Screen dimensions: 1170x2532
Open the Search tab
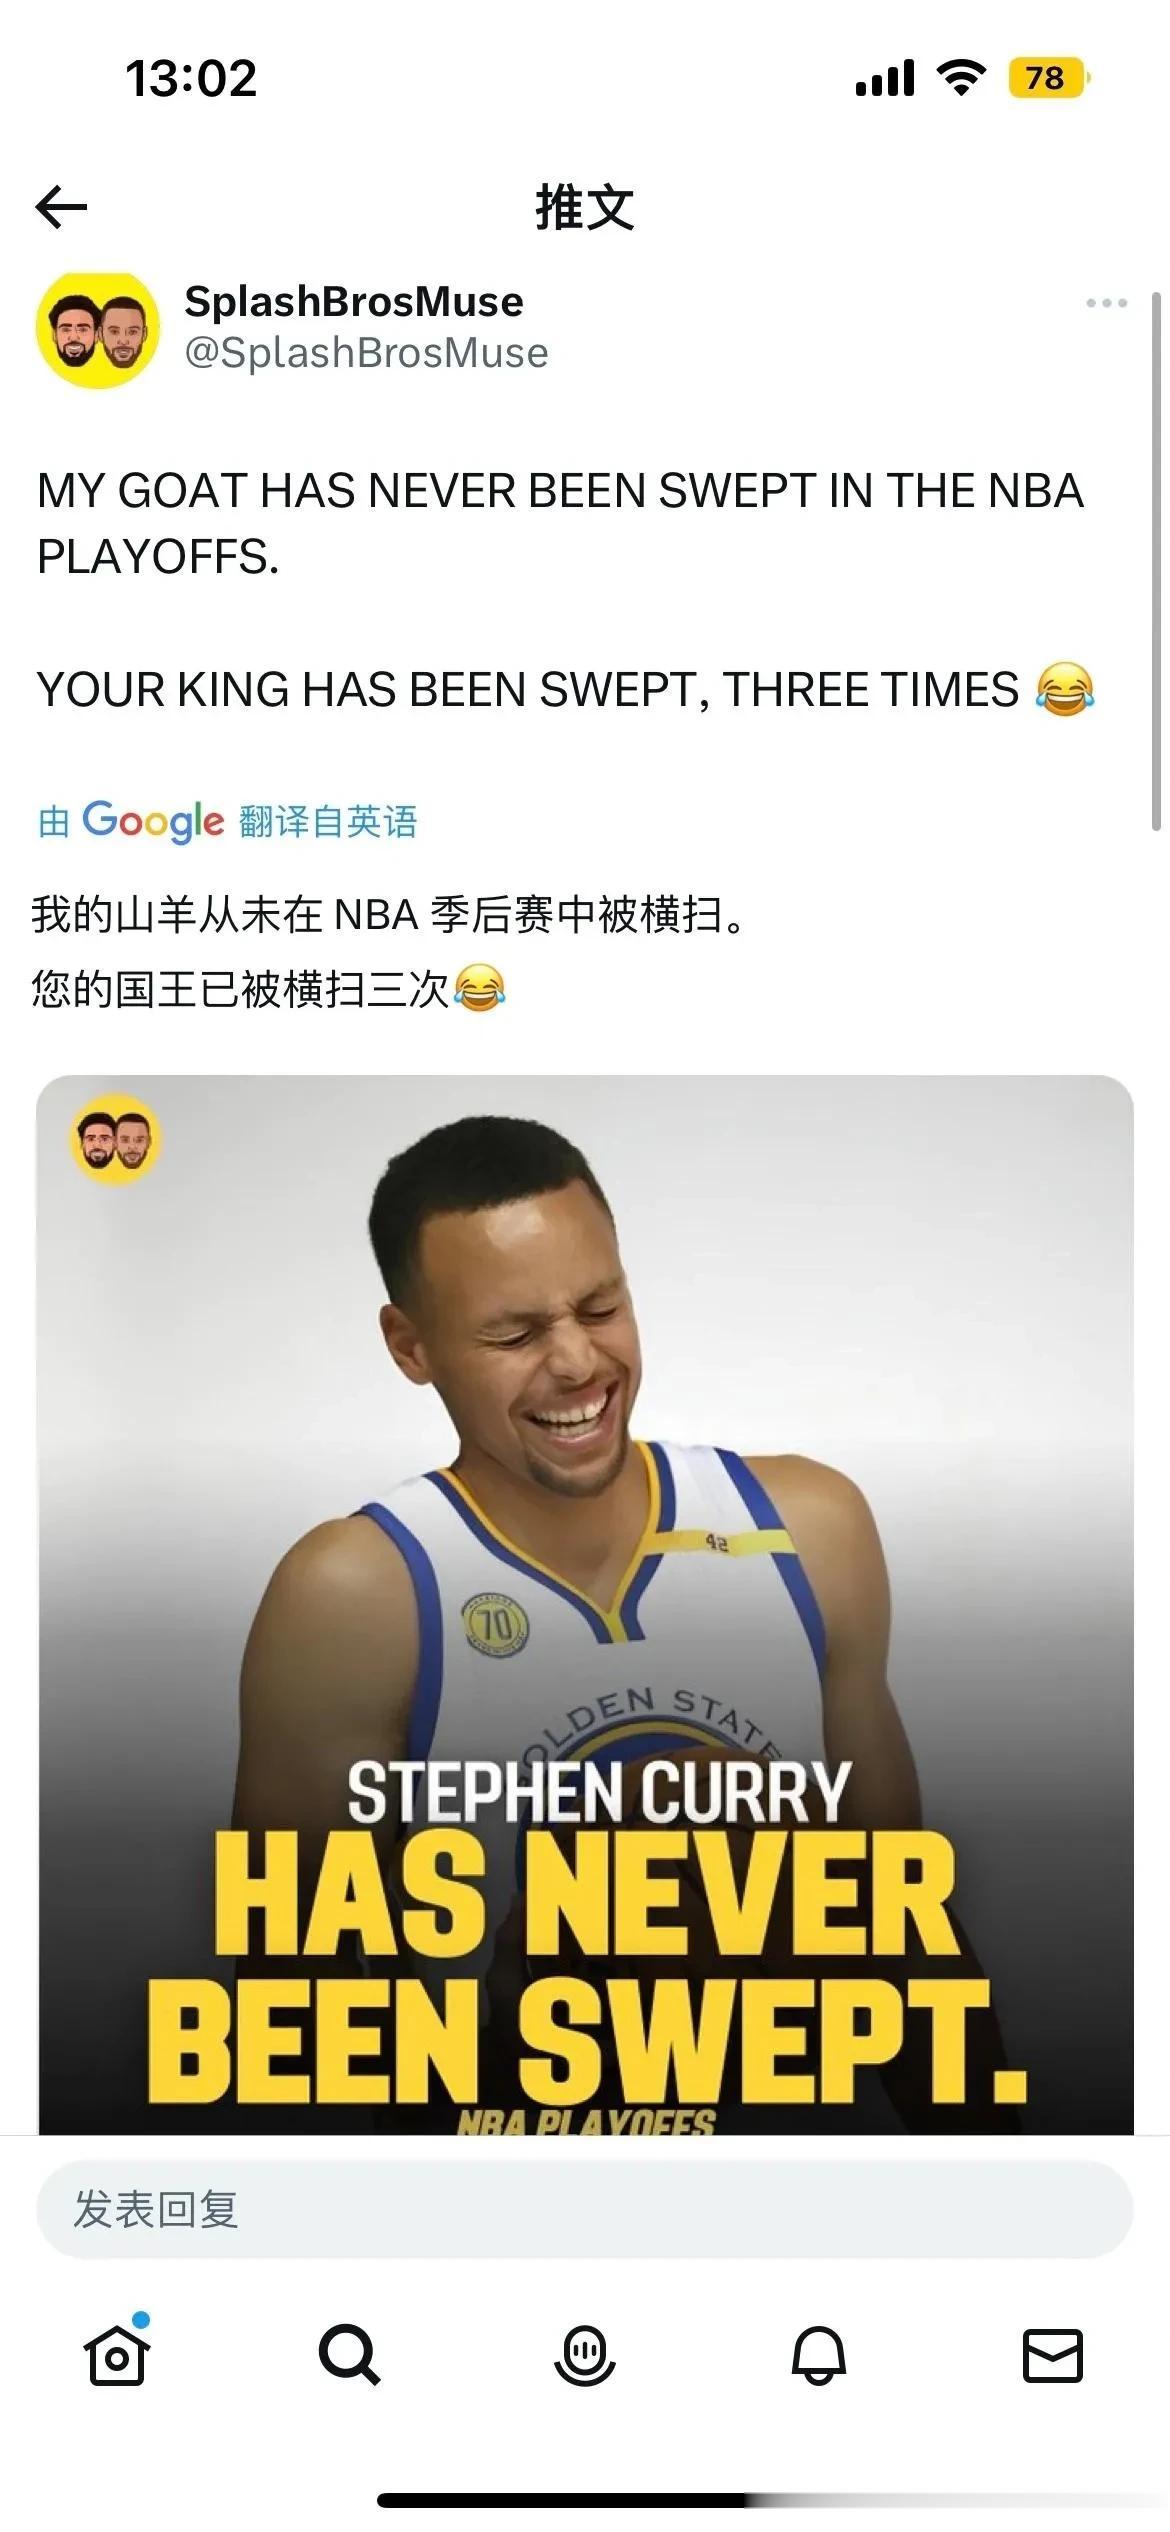(x=349, y=2354)
